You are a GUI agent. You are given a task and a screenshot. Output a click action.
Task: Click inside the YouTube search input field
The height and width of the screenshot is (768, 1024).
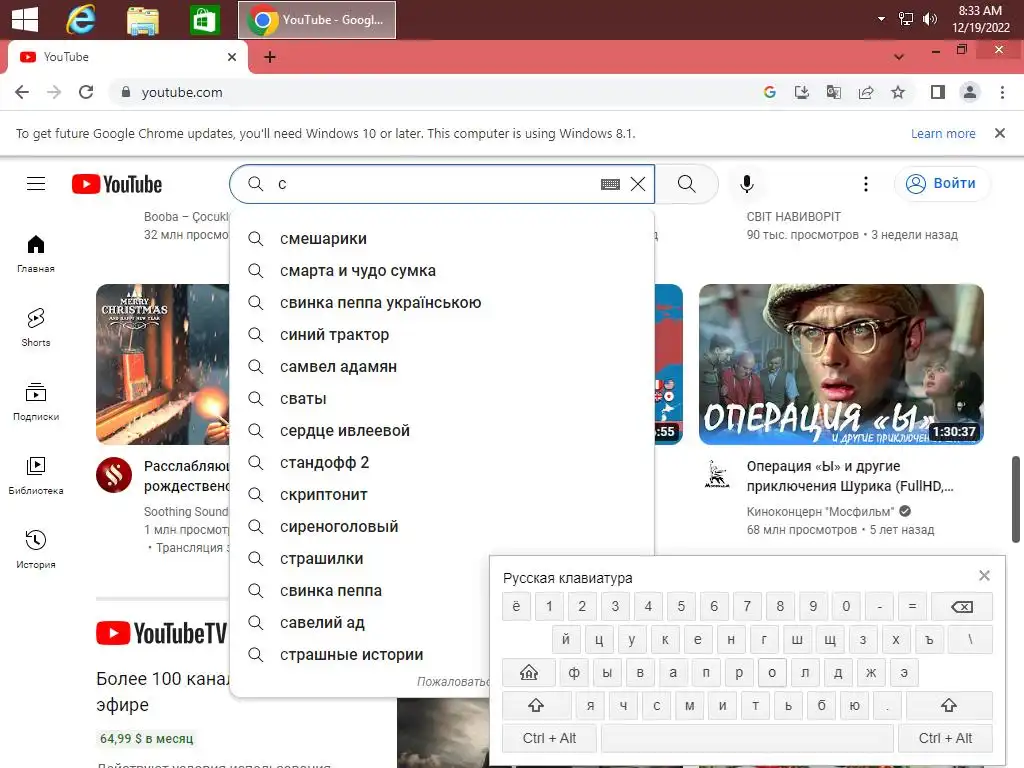(434, 184)
